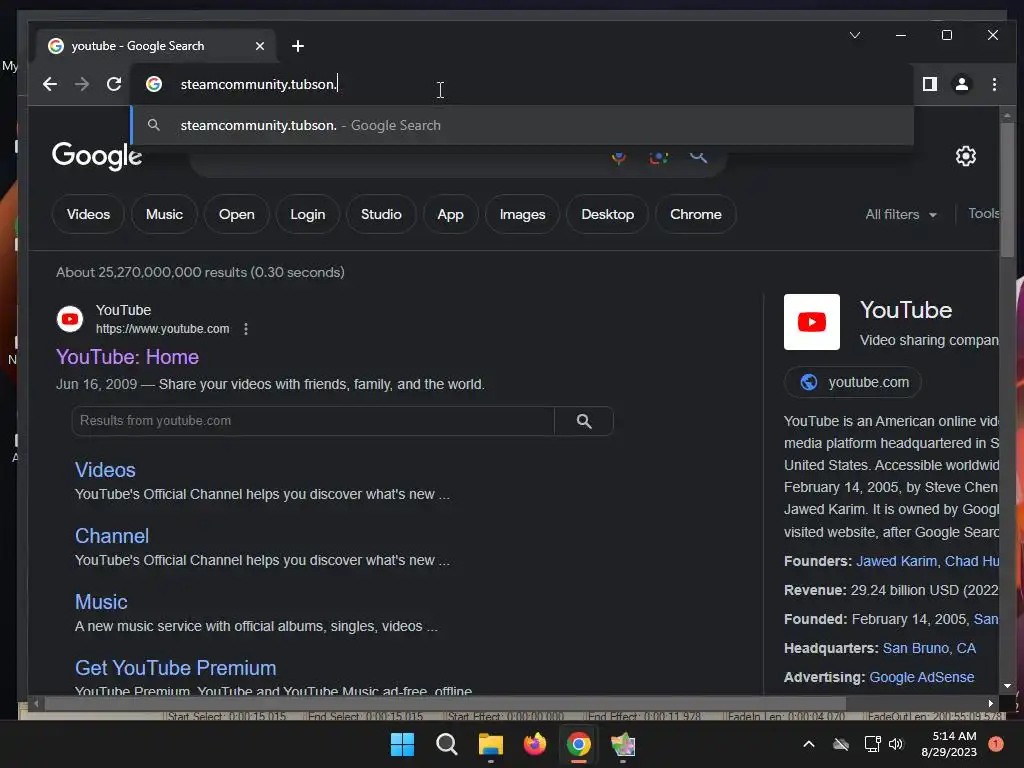Close the youtube - Google Search tab
The width and height of the screenshot is (1024, 768).
pos(260,46)
